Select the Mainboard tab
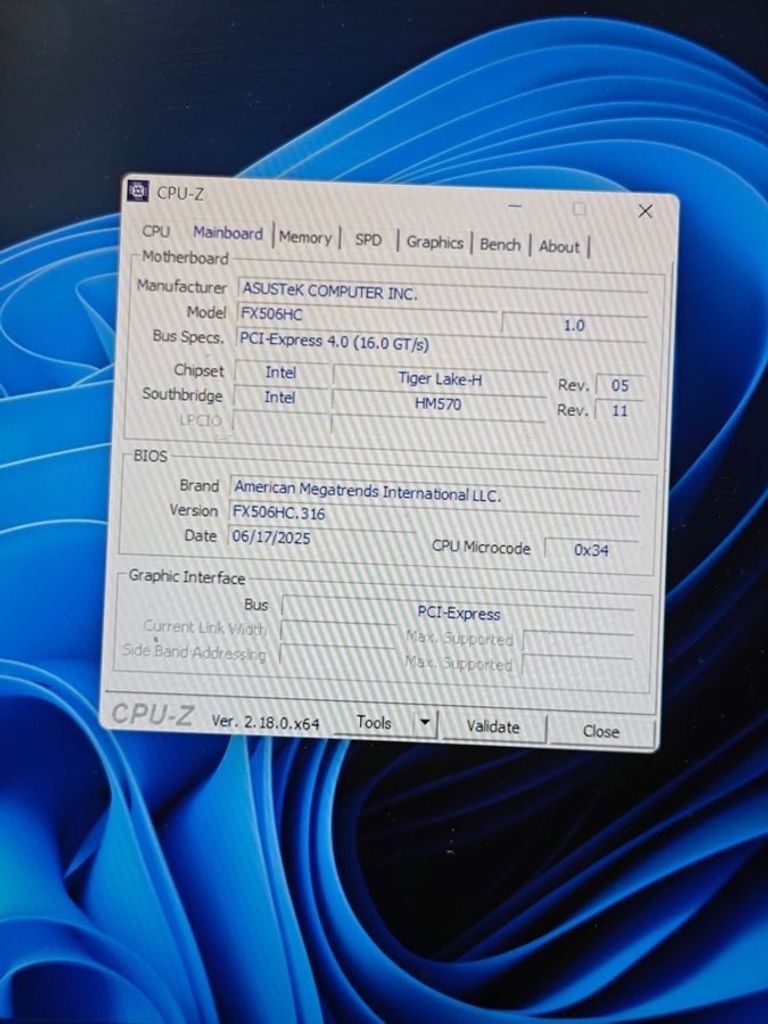 click(x=228, y=233)
